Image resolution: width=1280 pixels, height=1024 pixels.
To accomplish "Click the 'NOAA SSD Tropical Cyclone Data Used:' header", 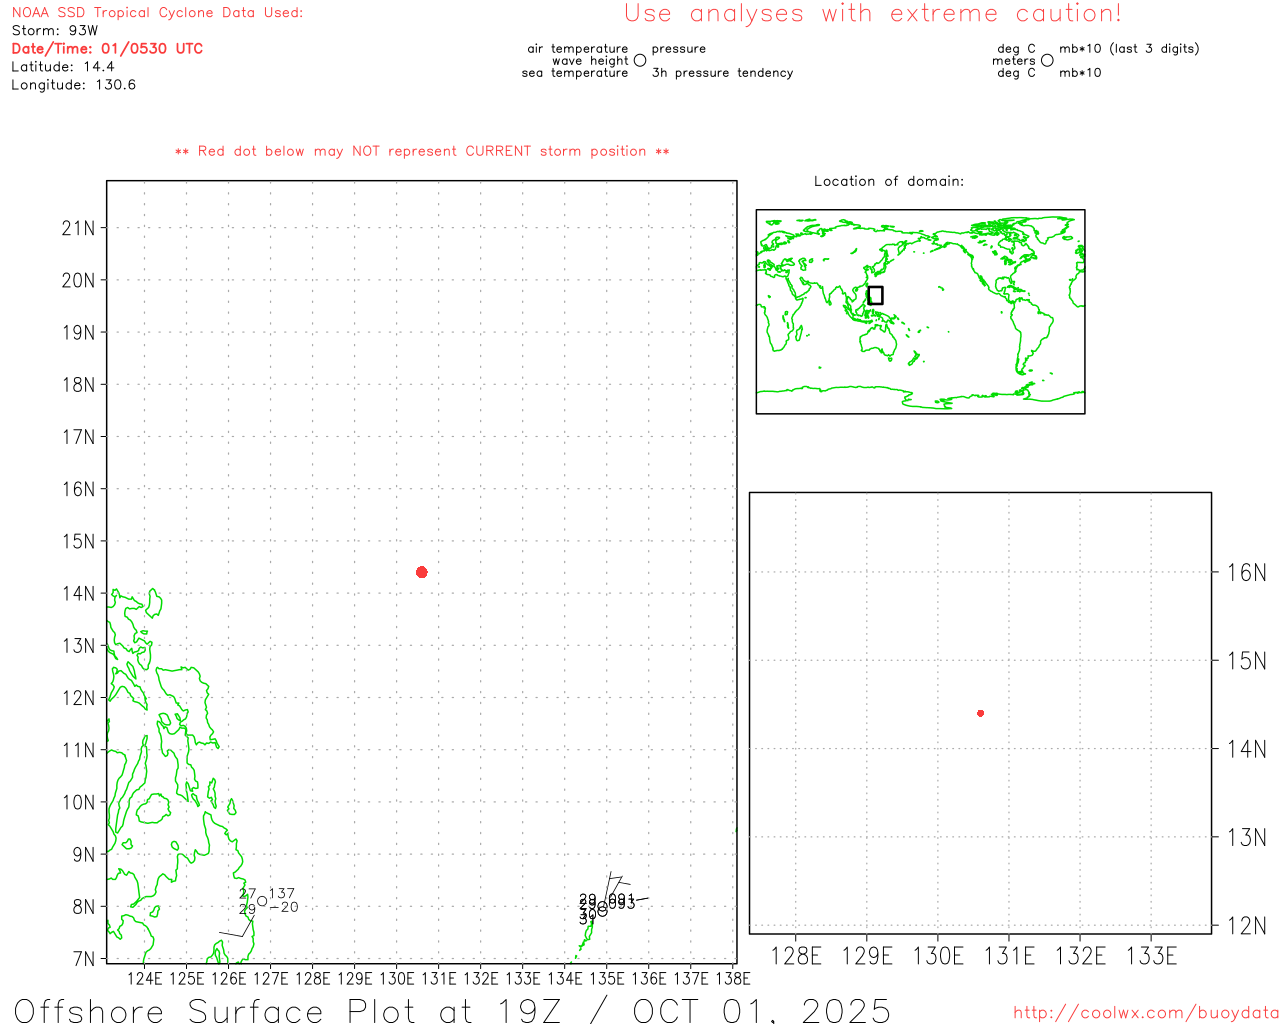I will click(157, 13).
